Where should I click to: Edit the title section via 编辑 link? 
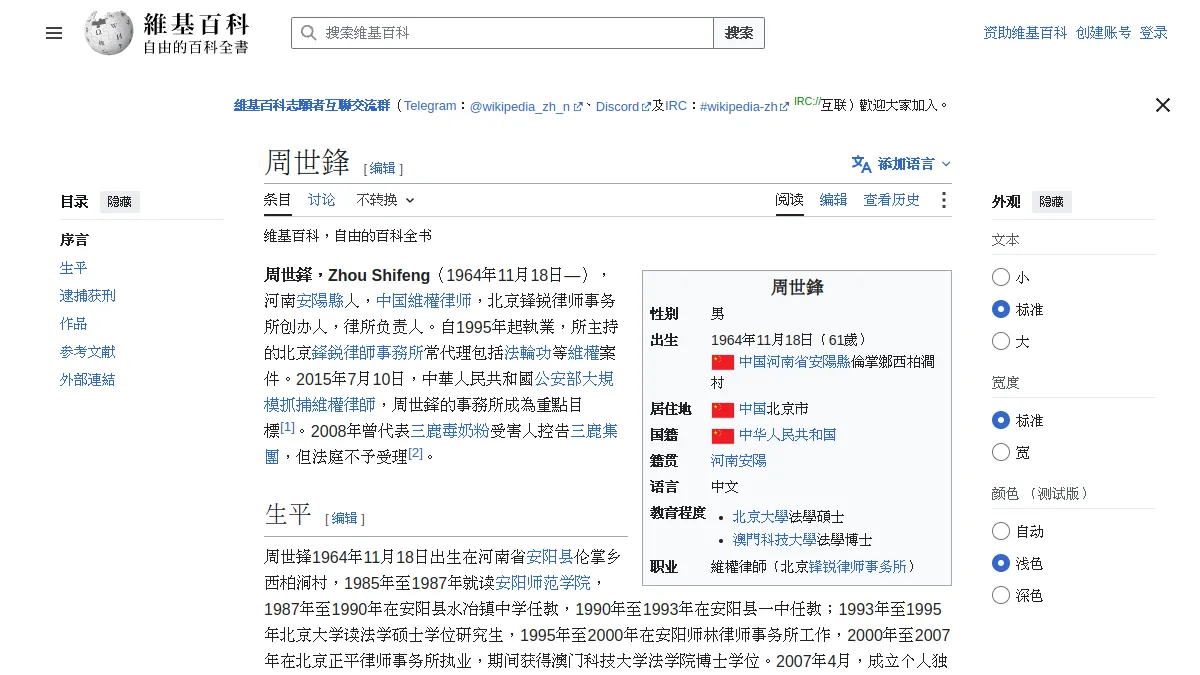tap(383, 168)
